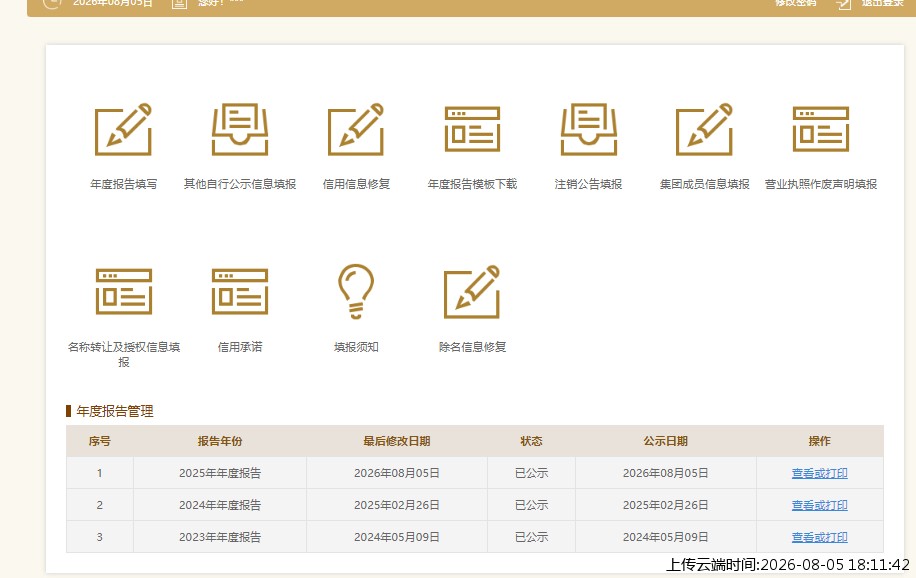Screen dimensions: 916x578
Task: Select 公示日期 value 2025年02月26日 in row 2
Action: click(x=665, y=505)
